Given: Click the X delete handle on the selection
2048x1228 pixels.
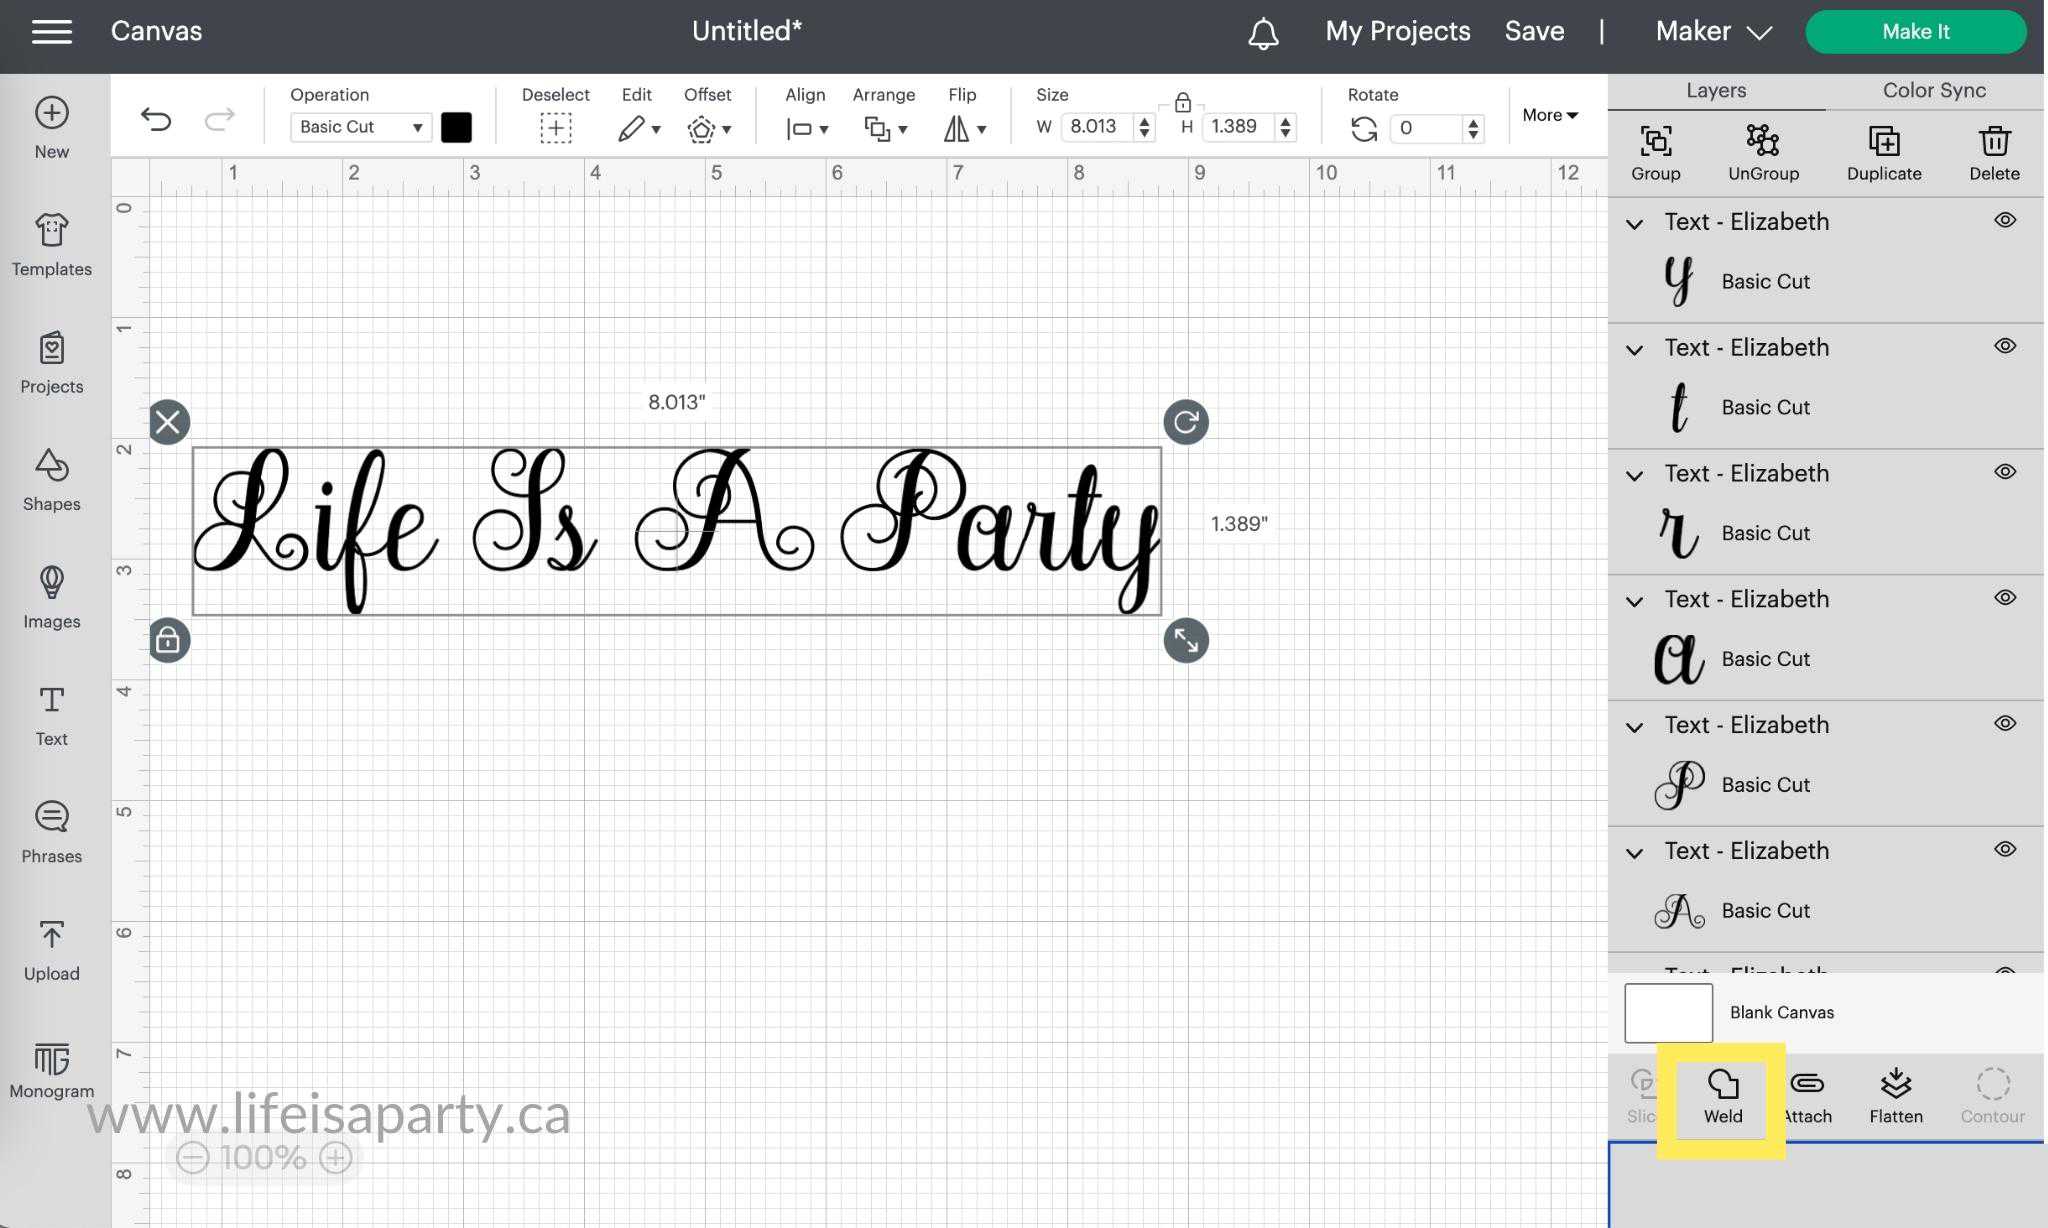Looking at the screenshot, I should click(x=168, y=422).
